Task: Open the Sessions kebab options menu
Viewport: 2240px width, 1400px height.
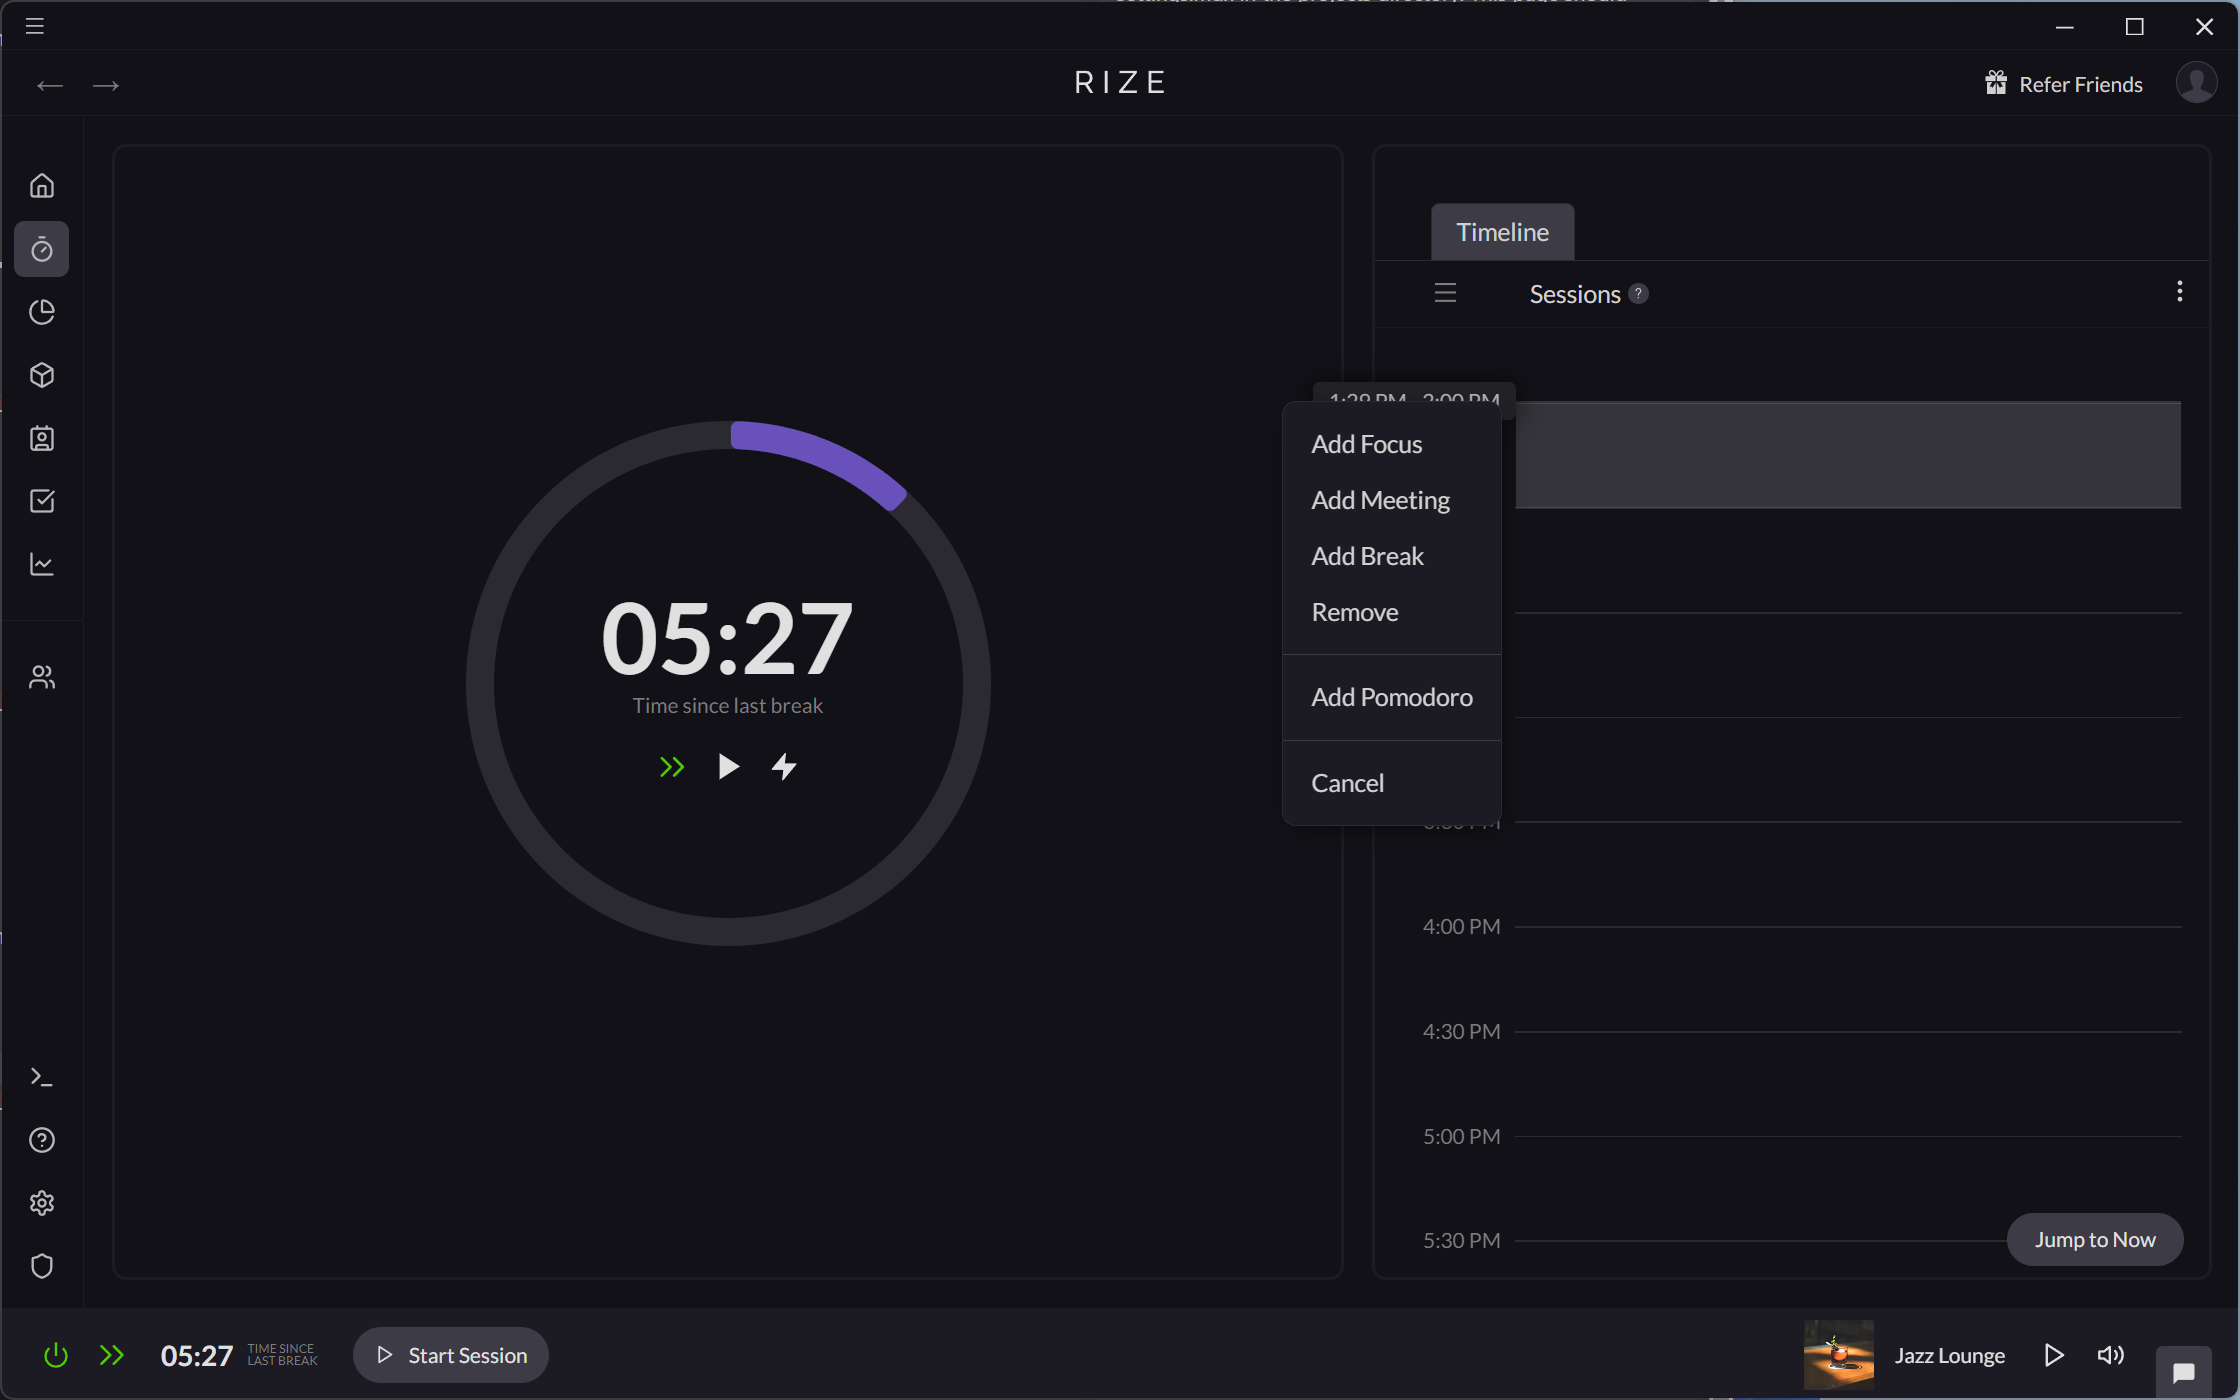Action: click(2179, 292)
